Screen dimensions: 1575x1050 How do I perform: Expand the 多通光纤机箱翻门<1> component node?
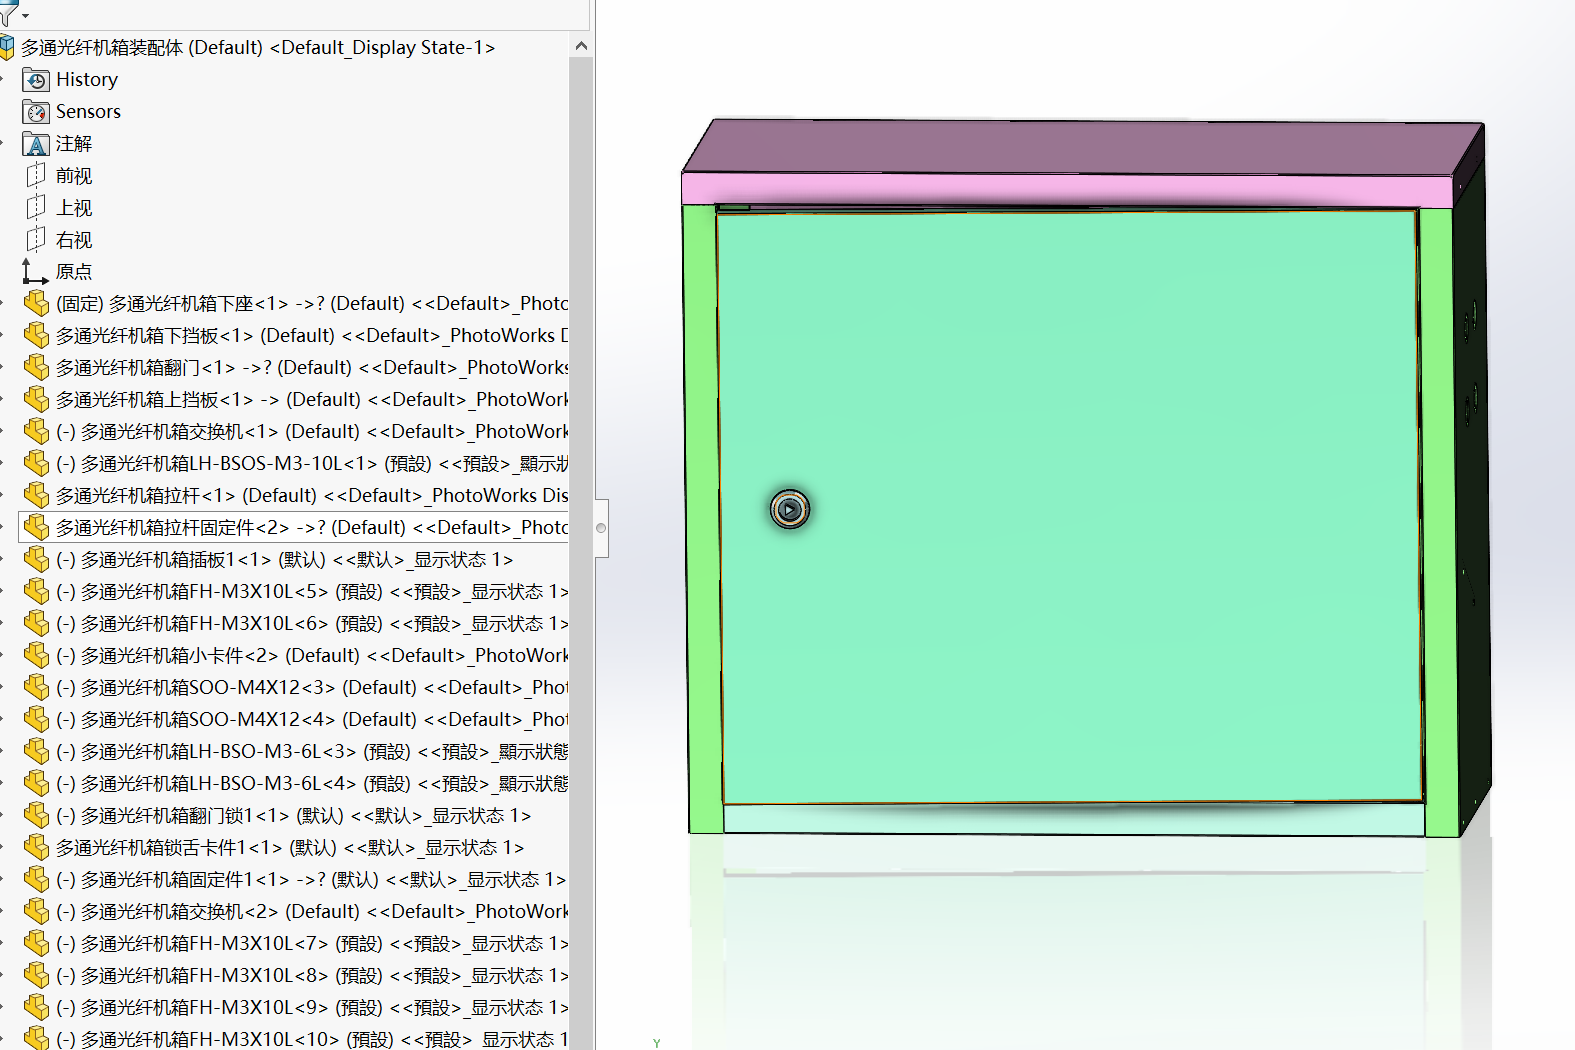(x=3, y=368)
